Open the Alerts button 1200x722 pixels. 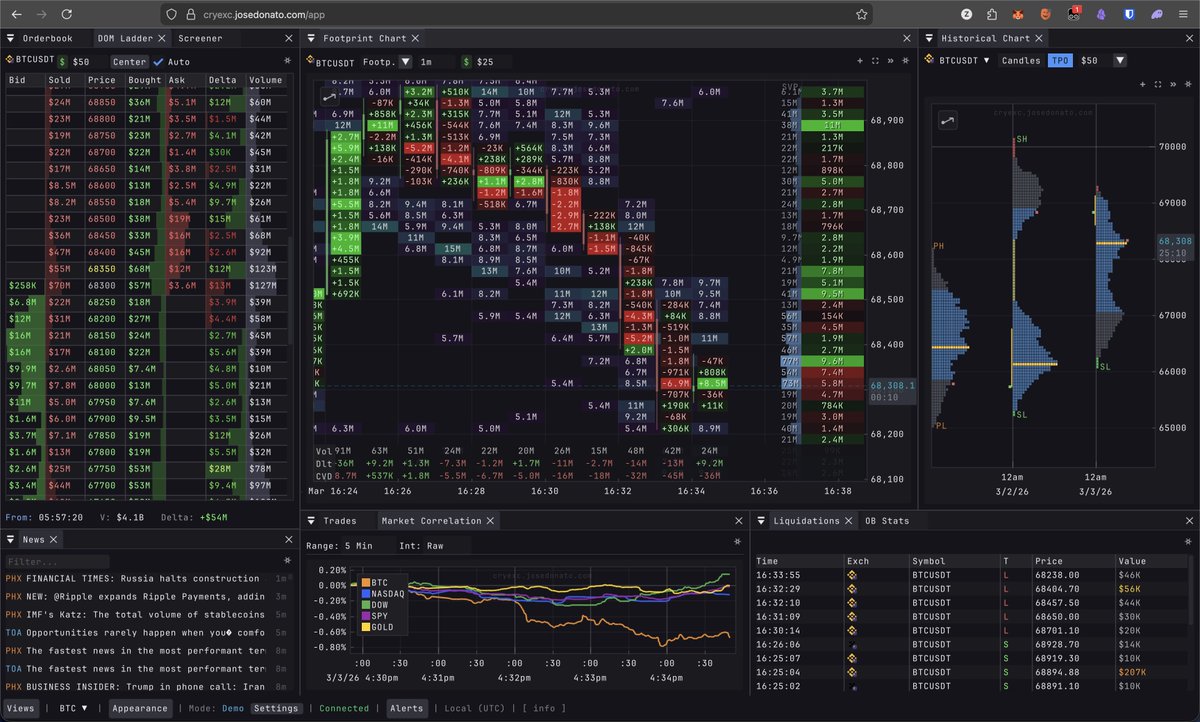[x=407, y=708]
